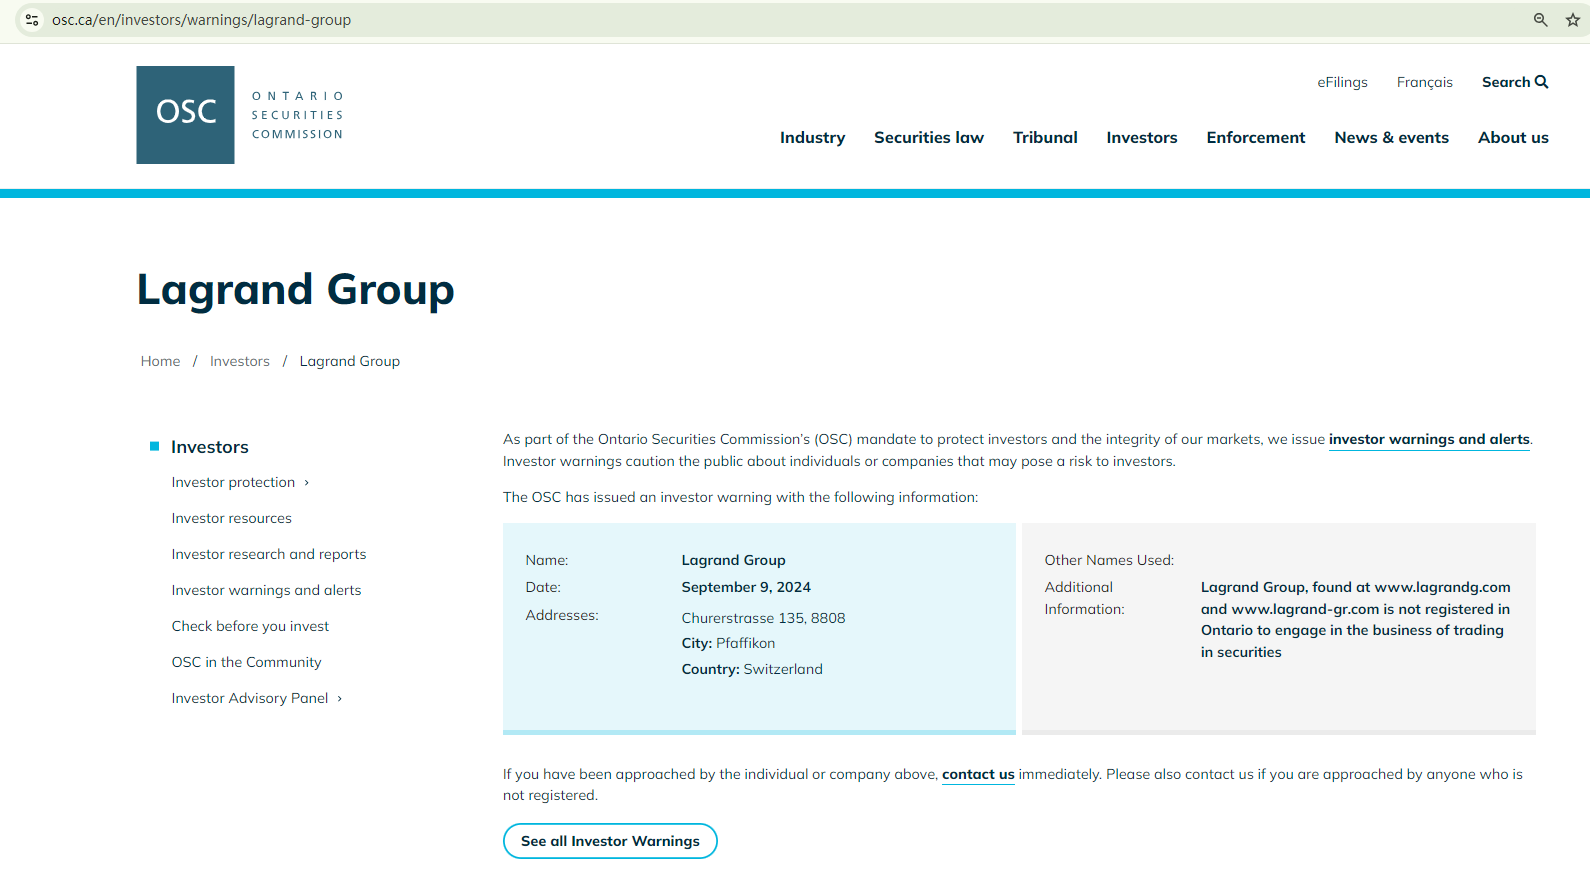Open the Tribunal menu
Screen dimensions: 1590x879
coord(1045,138)
